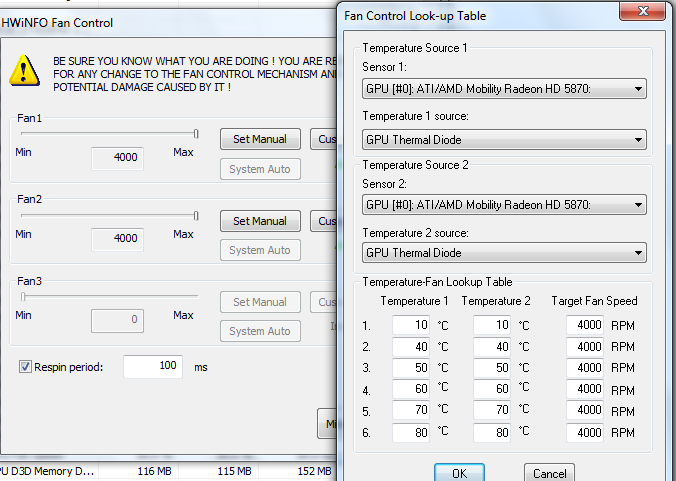Image resolution: width=676 pixels, height=481 pixels.
Task: Click row 2 Target Fan Speed field
Action: click(585, 346)
